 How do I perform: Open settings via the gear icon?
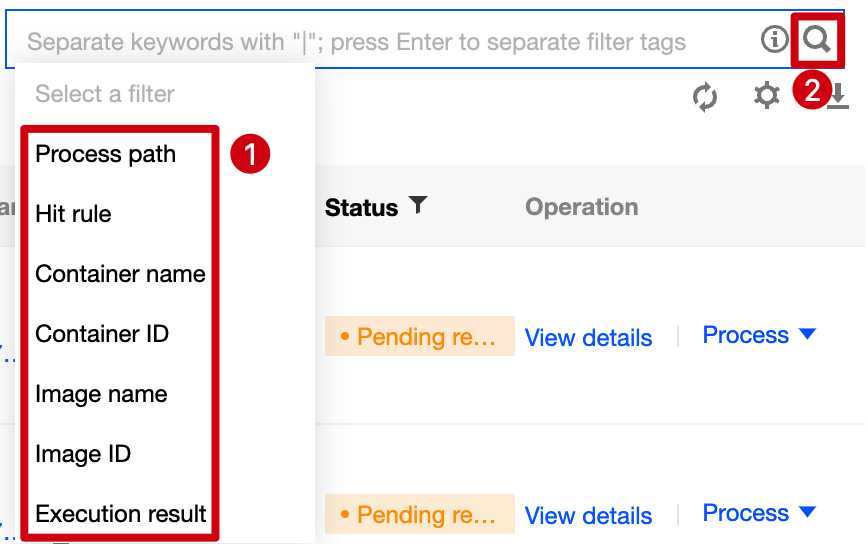coord(766,96)
